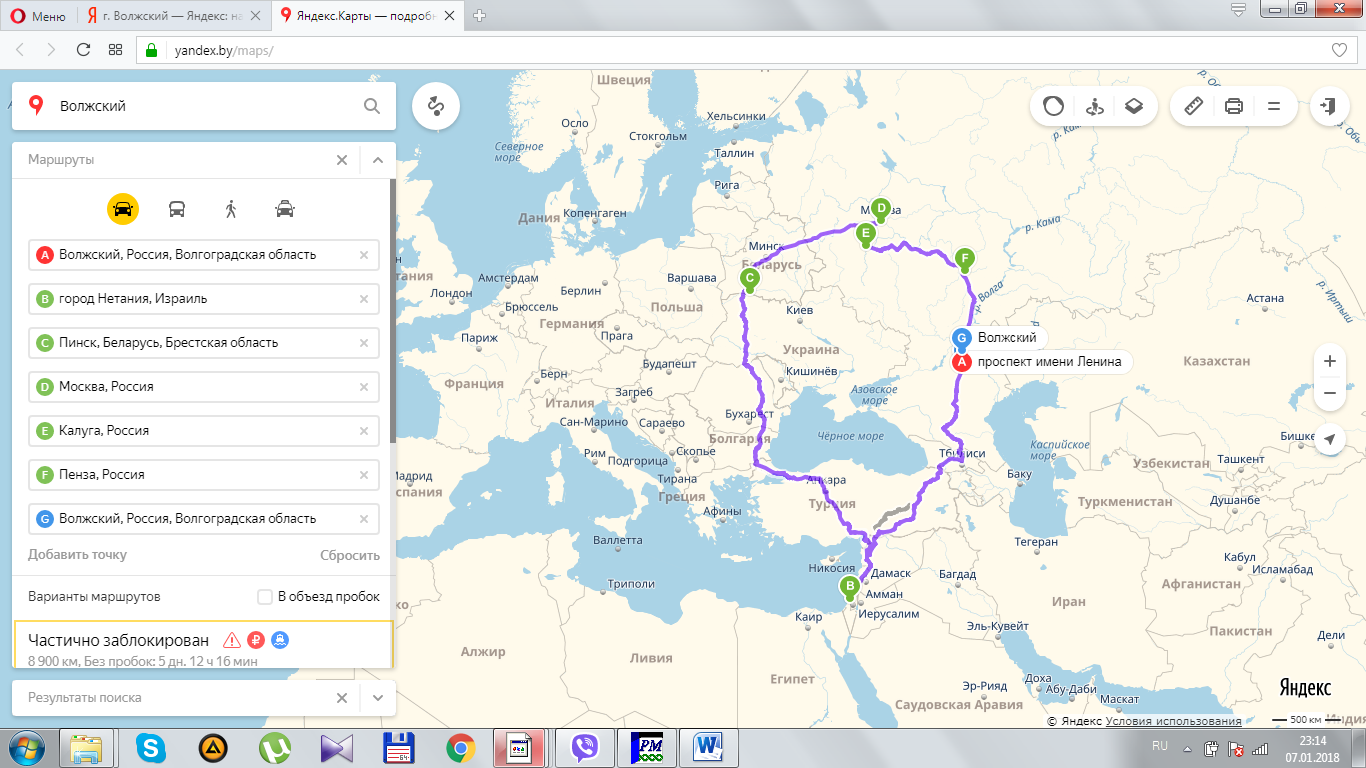
Task: Enable the 'В объезд пробок' checkbox
Action: tap(265, 597)
